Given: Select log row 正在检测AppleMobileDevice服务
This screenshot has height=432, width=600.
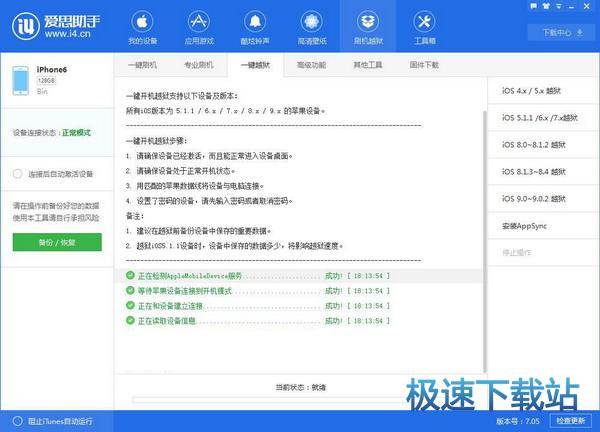Looking at the screenshot, I should pyautogui.click(x=298, y=276).
